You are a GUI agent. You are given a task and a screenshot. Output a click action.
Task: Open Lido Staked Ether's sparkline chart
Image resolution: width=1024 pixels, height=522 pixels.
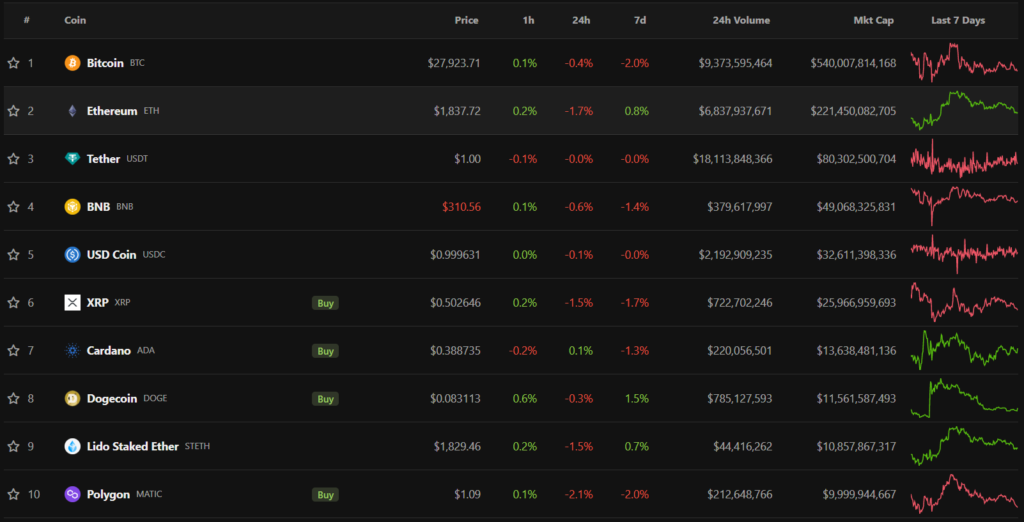pyautogui.click(x=964, y=446)
